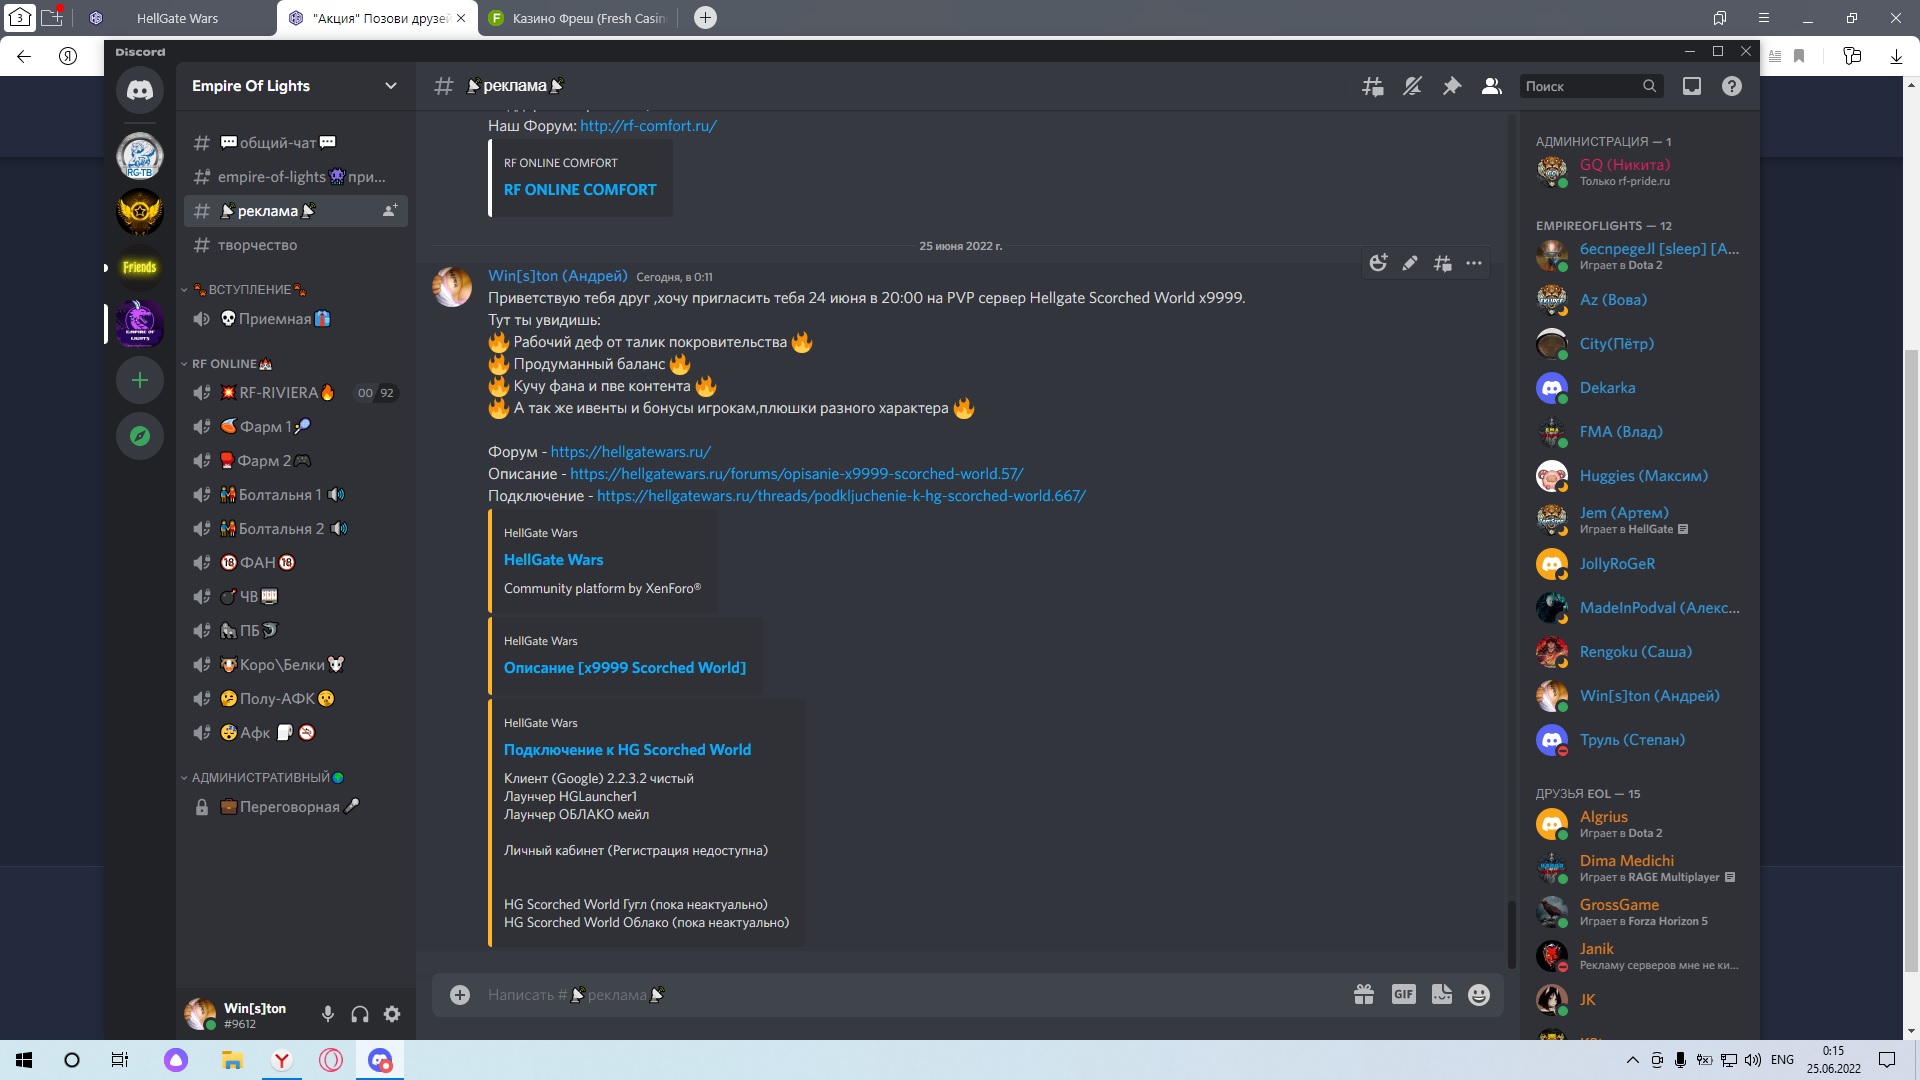Switch to Казино Фреш browser tab
This screenshot has height=1080, width=1920.
click(580, 18)
